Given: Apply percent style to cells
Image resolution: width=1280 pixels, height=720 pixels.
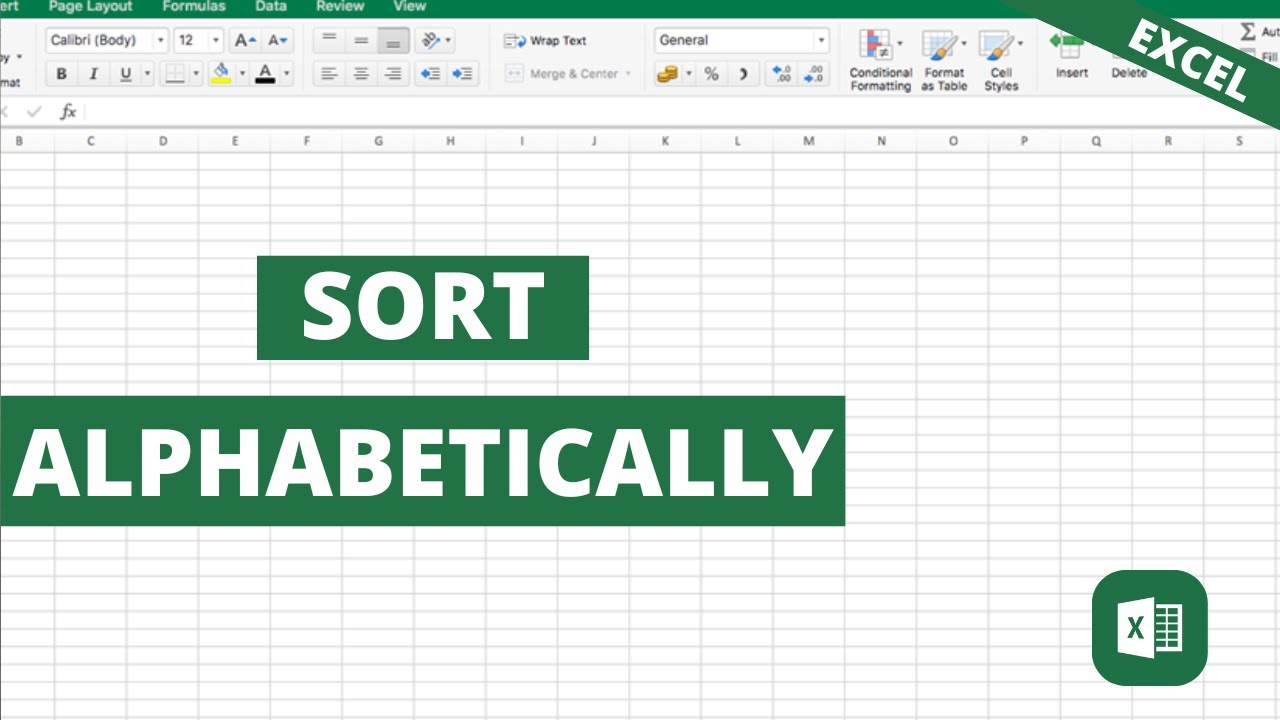Looking at the screenshot, I should [711, 74].
